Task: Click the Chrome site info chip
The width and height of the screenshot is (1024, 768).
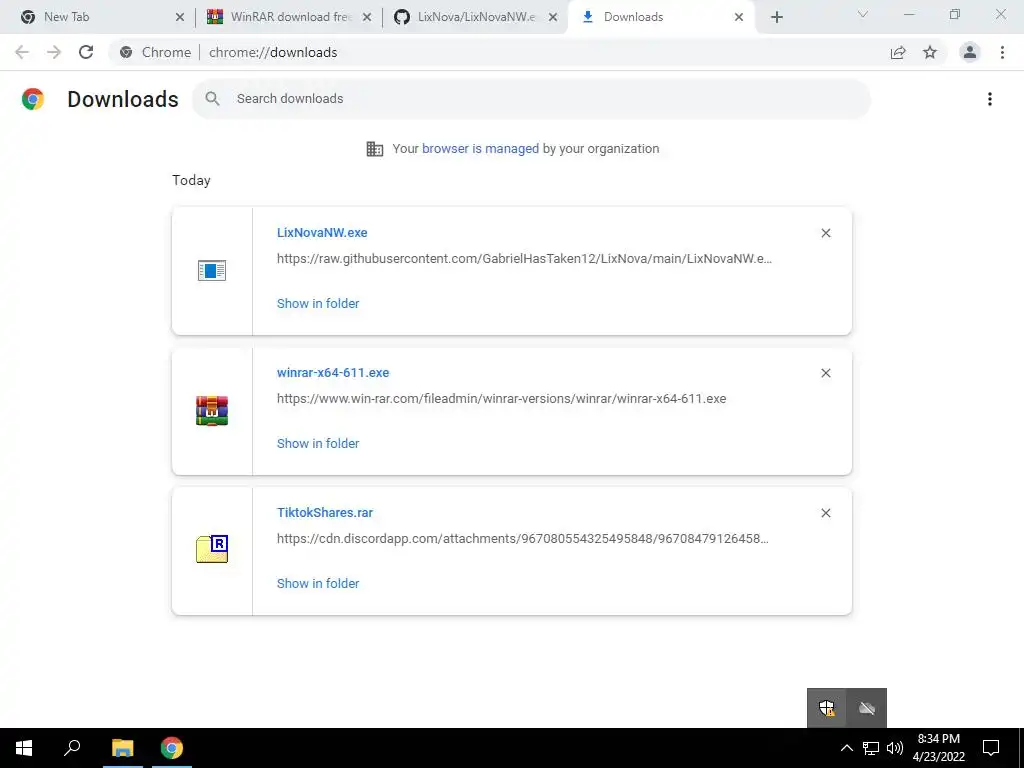Action: (x=155, y=52)
